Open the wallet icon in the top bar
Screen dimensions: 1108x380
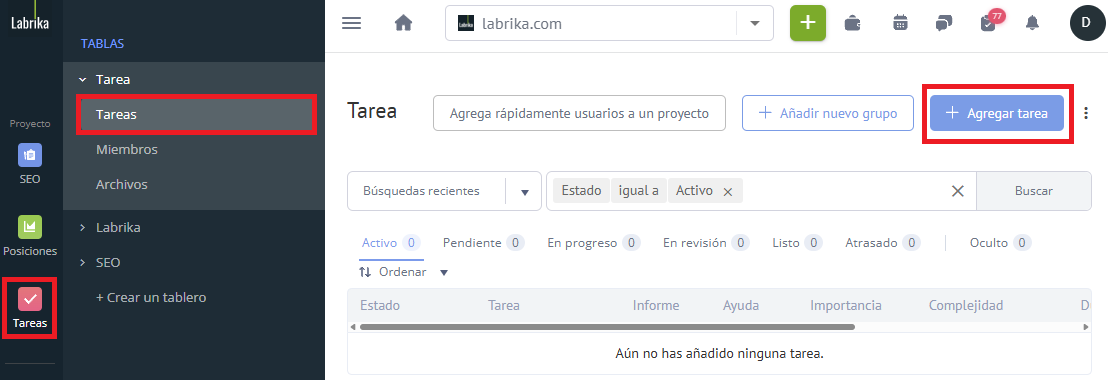[853, 23]
